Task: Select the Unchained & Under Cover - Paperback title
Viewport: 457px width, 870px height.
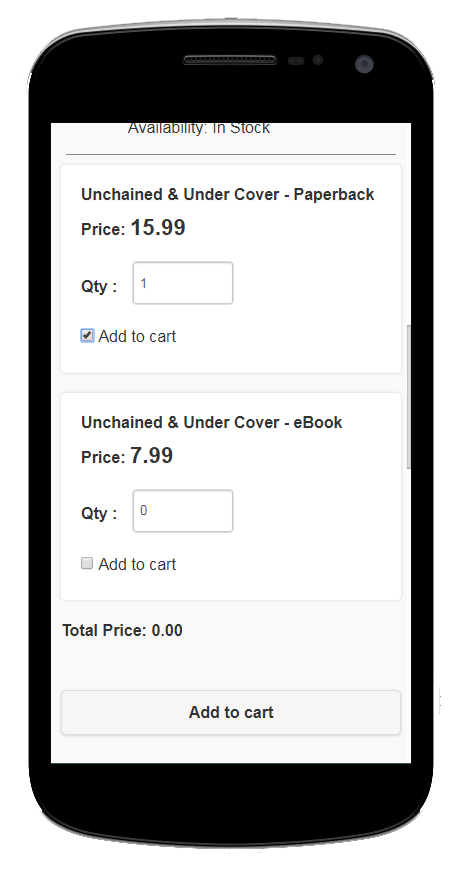Action: (x=227, y=194)
